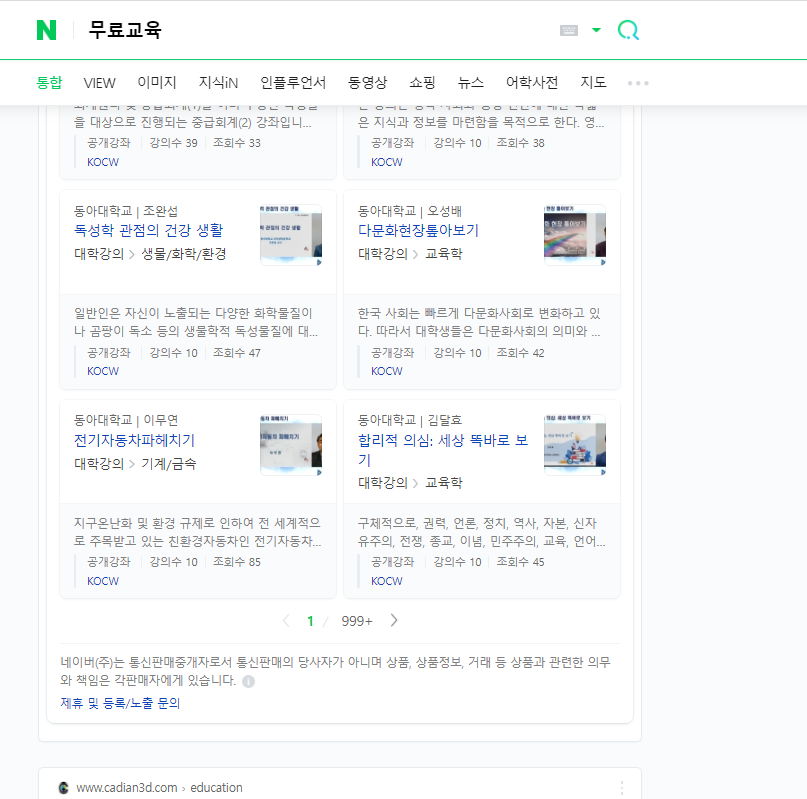Click the cadian3d site favicon
This screenshot has height=799, width=807.
(64, 788)
